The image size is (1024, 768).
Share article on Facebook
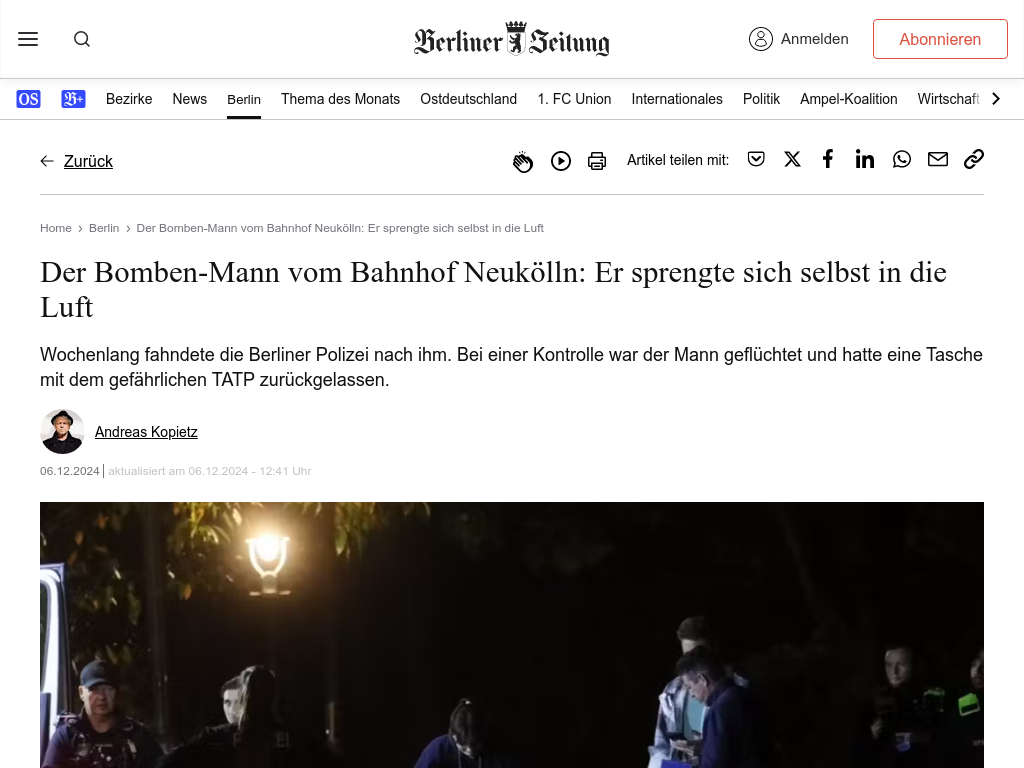pyautogui.click(x=828, y=159)
